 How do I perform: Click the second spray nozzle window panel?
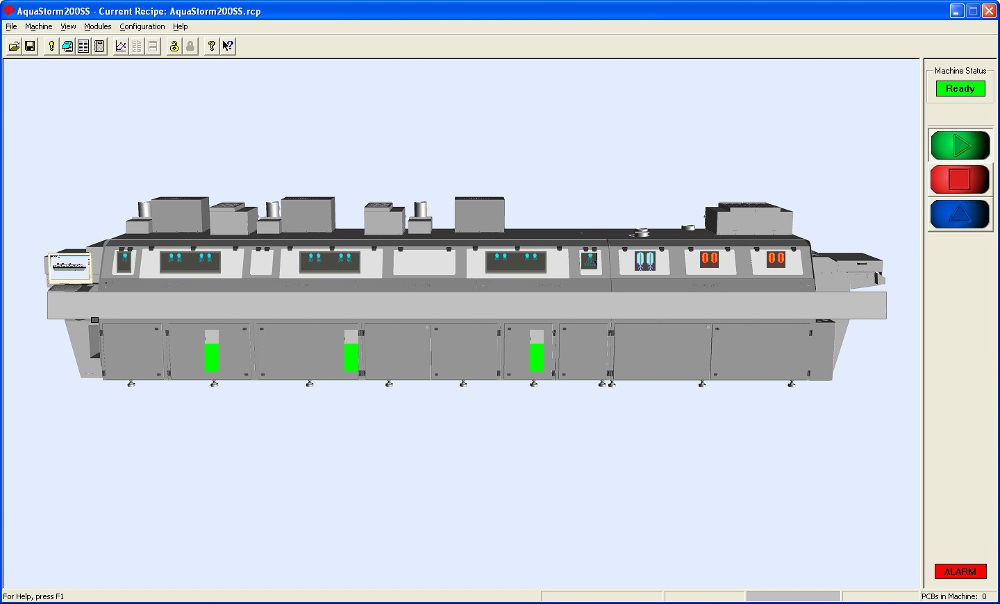330,261
